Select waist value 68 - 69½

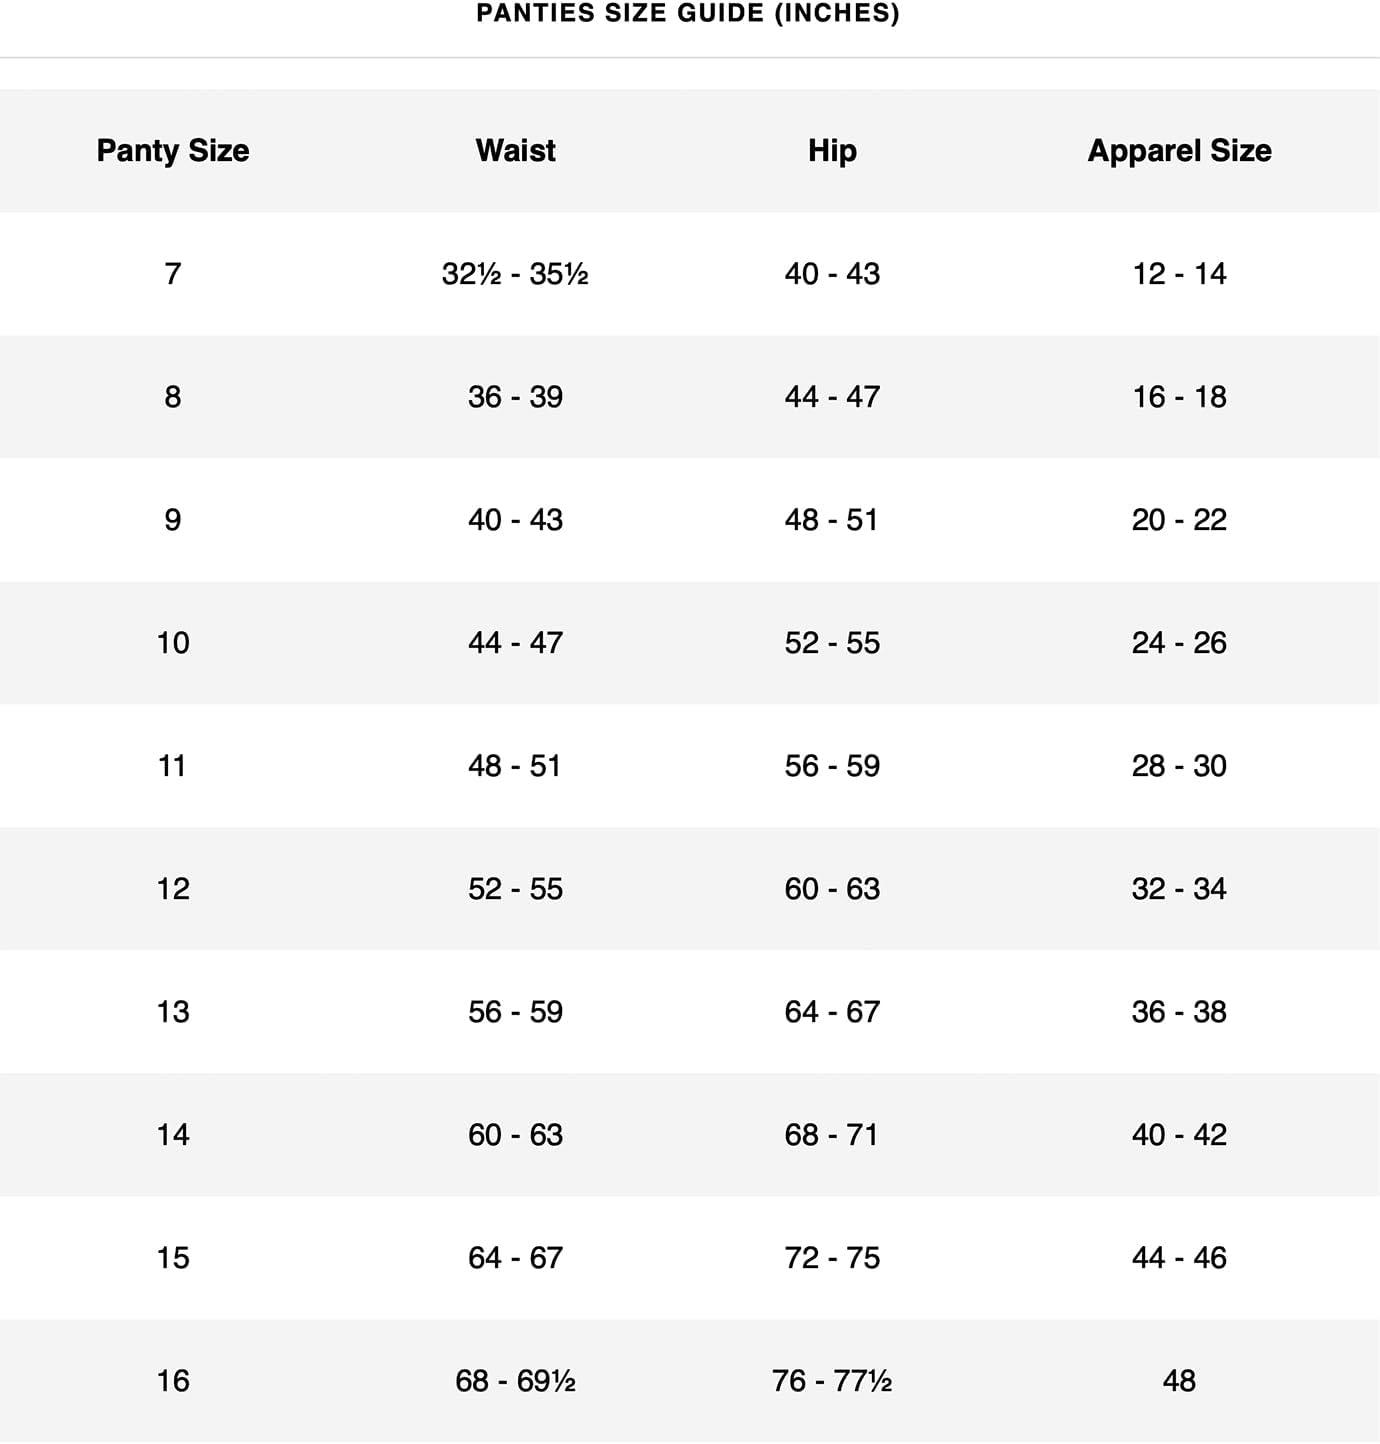515,1381
